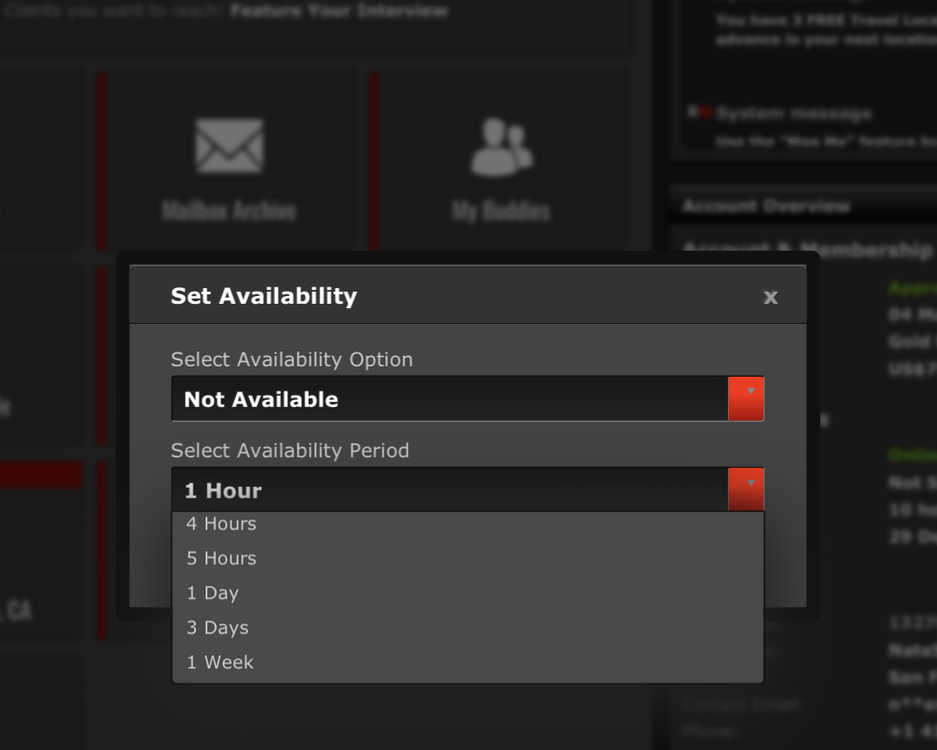
Task: Select 3 Days in the dropdown list
Action: tap(217, 628)
